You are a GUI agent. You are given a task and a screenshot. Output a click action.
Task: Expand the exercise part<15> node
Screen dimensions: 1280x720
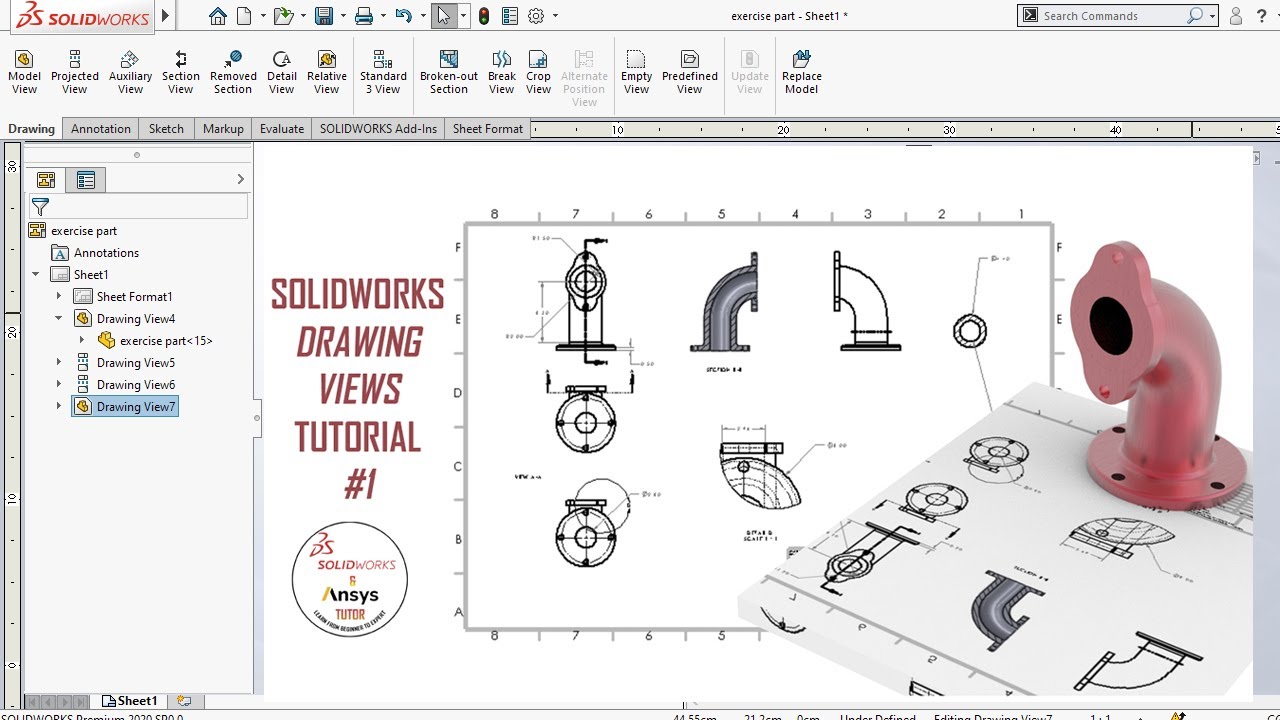82,340
